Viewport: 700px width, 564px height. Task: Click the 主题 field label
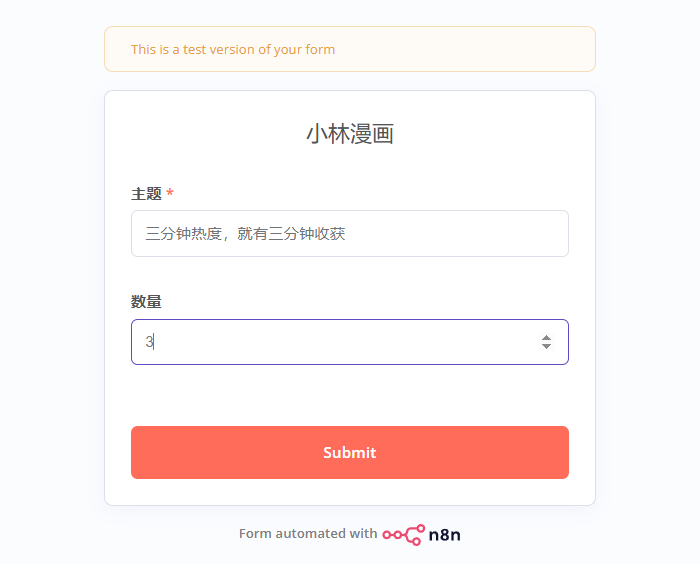[x=146, y=193]
